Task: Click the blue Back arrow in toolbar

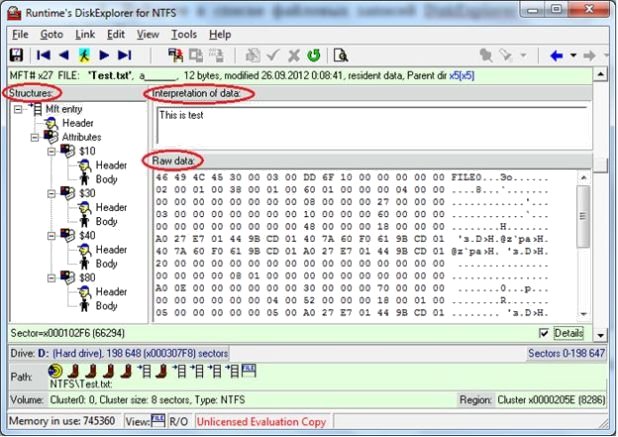Action: coord(557,56)
